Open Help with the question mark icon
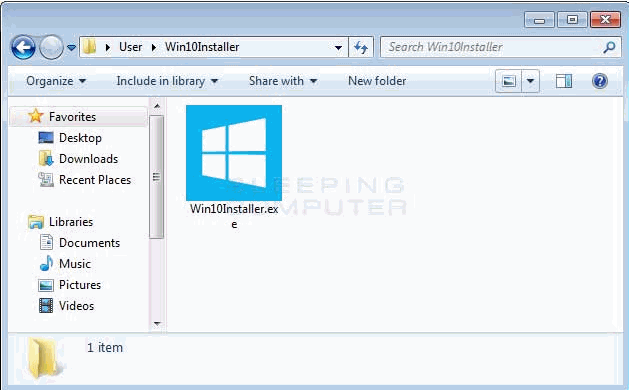 click(600, 81)
